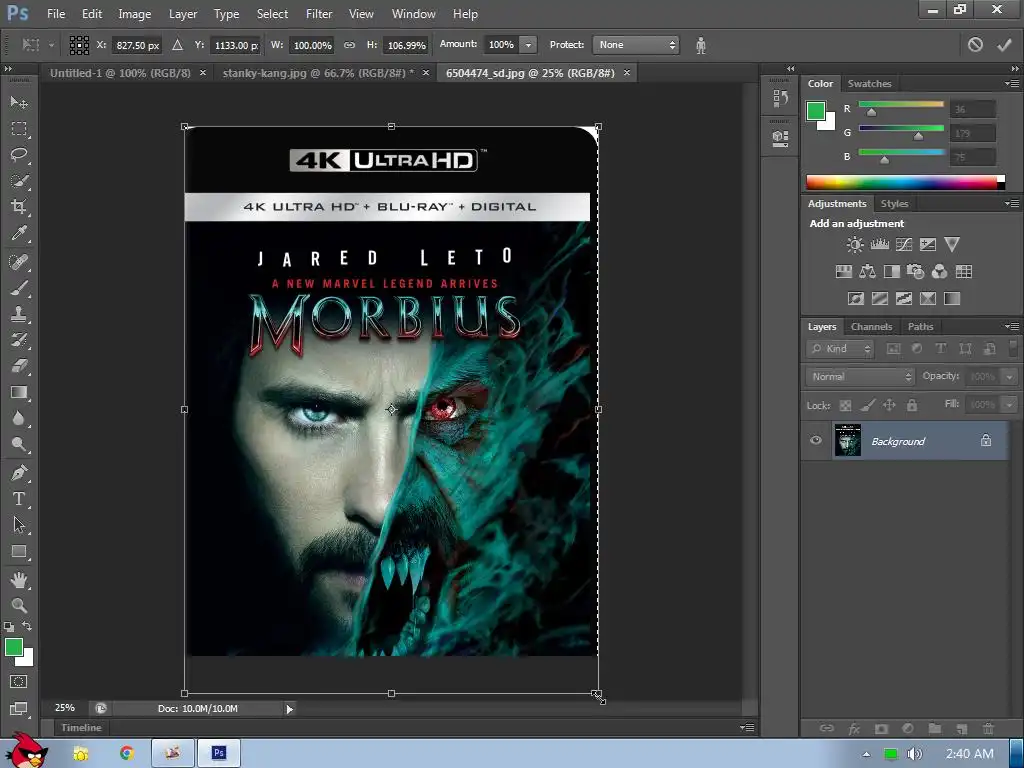1024x768 pixels.
Task: Select the Lasso tool
Action: tap(19, 155)
